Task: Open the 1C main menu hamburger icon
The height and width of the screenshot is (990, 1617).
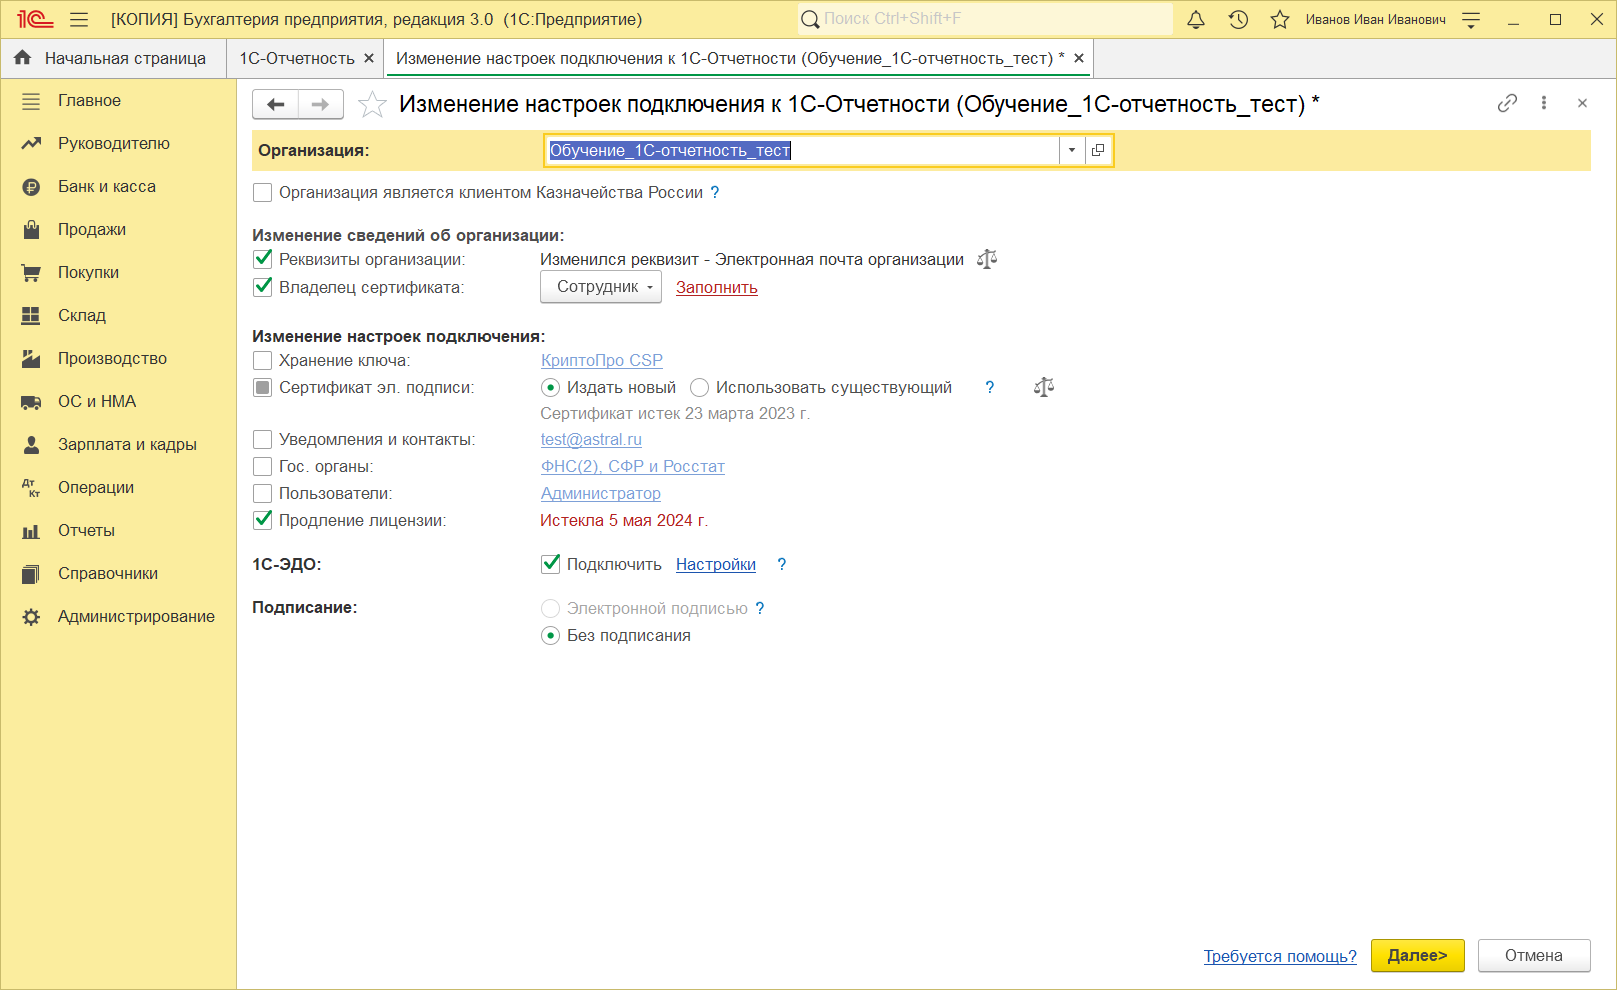Action: click(x=79, y=19)
